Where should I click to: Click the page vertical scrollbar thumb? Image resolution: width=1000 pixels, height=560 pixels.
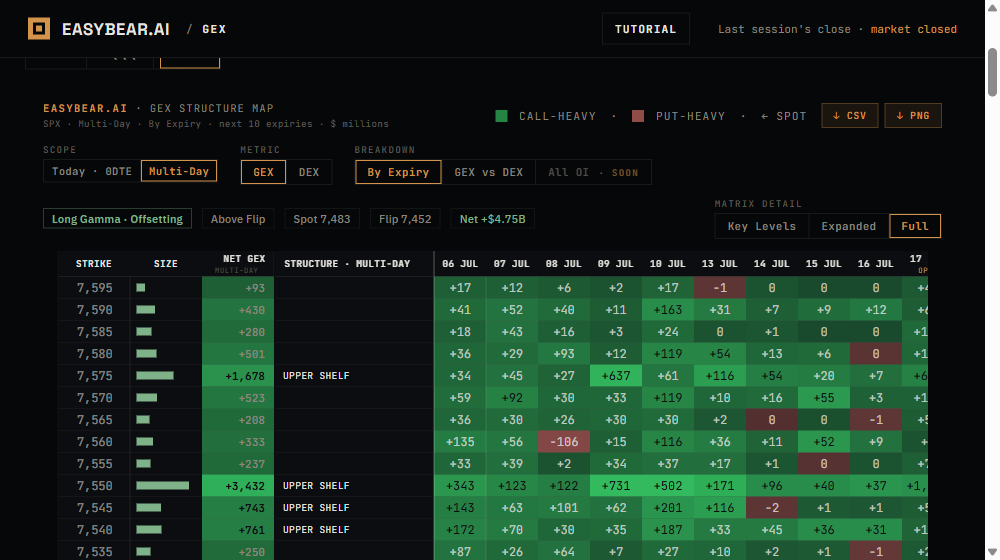pyautogui.click(x=992, y=71)
